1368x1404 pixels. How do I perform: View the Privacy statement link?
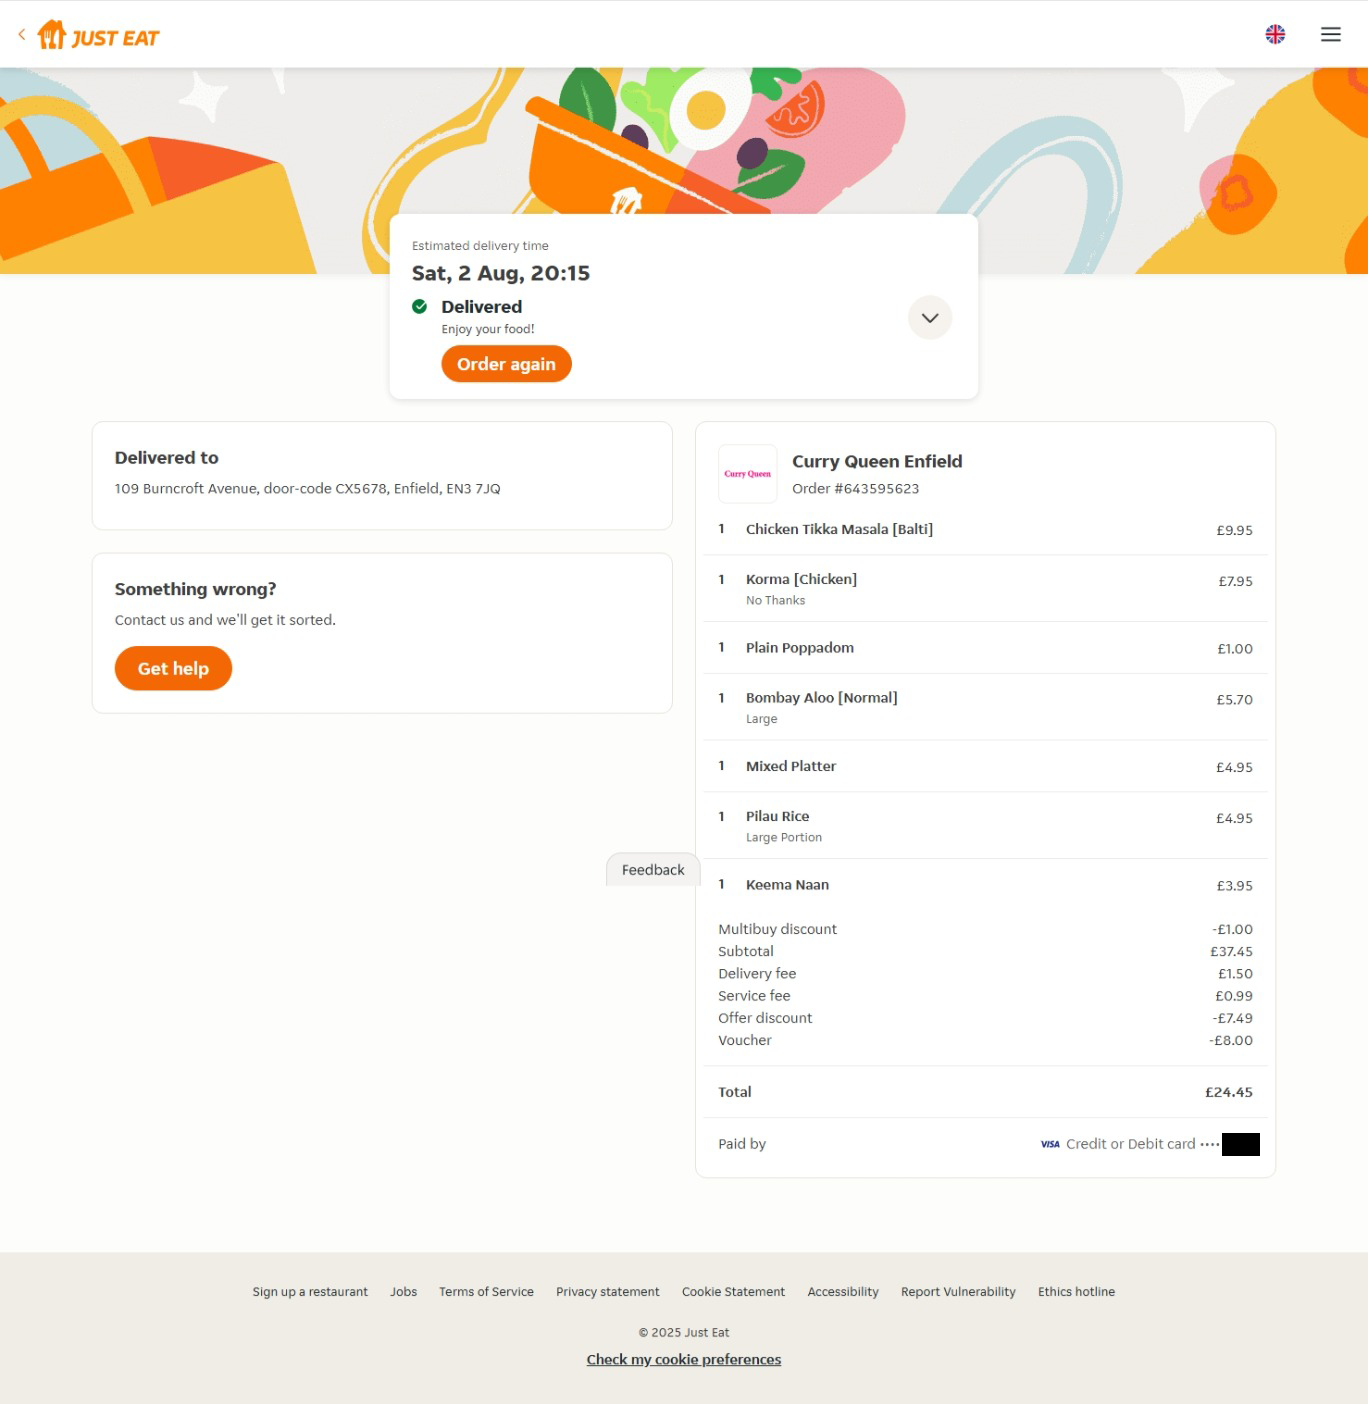(608, 1292)
